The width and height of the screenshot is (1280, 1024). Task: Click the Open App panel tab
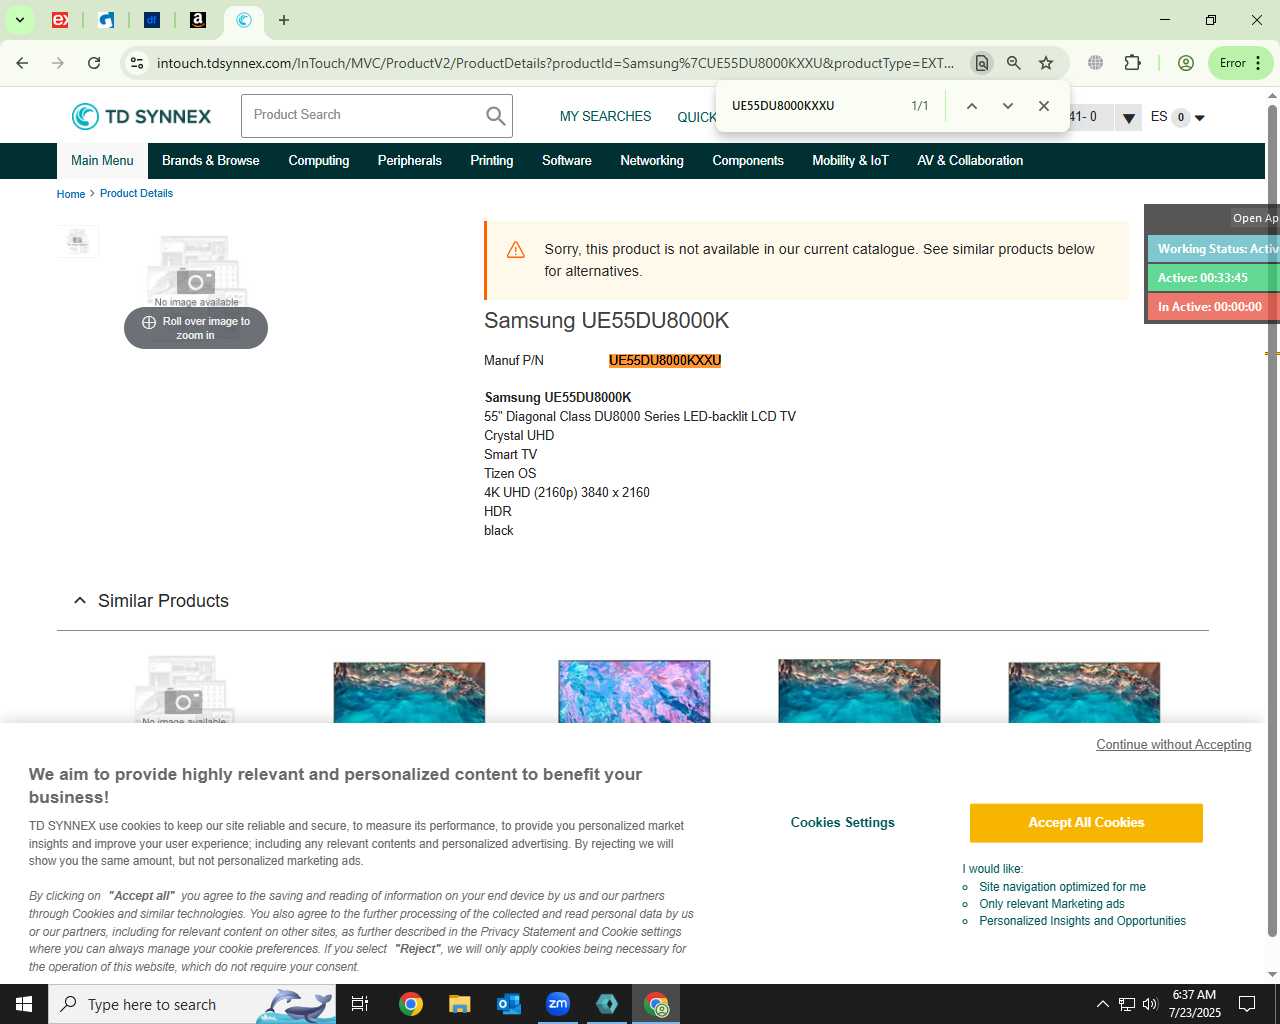(1255, 218)
